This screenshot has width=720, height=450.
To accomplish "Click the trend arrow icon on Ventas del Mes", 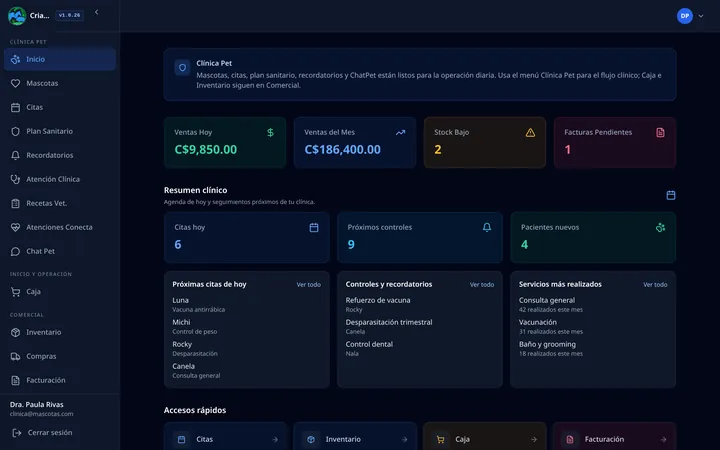I will (400, 132).
